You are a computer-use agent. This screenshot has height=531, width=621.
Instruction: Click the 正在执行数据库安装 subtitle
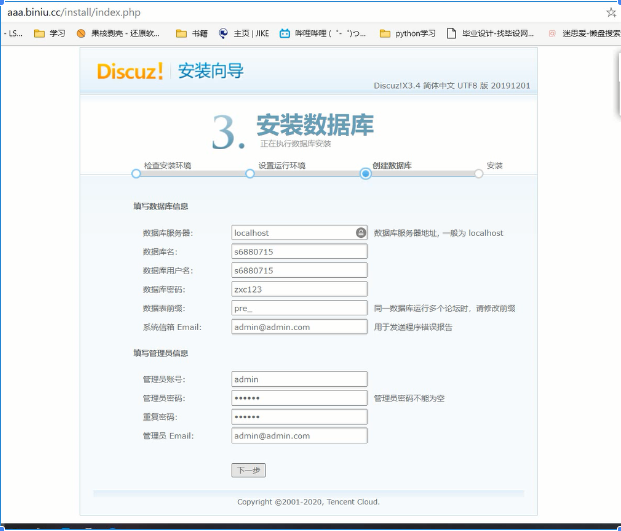295,144
